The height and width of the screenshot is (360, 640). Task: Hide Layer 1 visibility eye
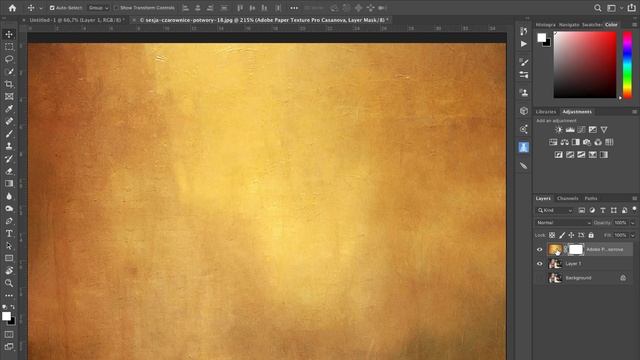pyautogui.click(x=540, y=264)
